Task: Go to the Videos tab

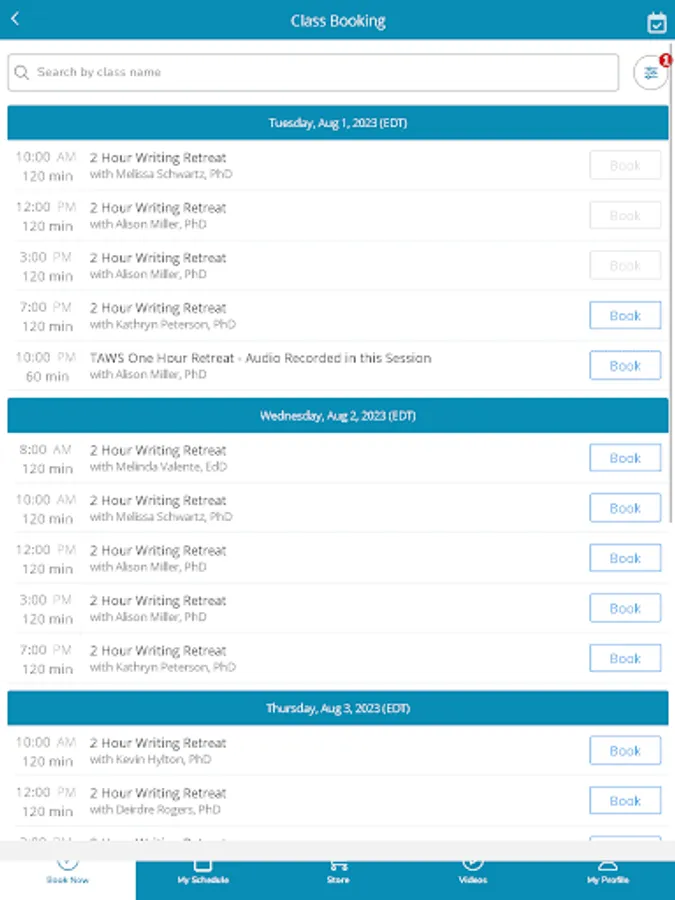Action: 473,870
